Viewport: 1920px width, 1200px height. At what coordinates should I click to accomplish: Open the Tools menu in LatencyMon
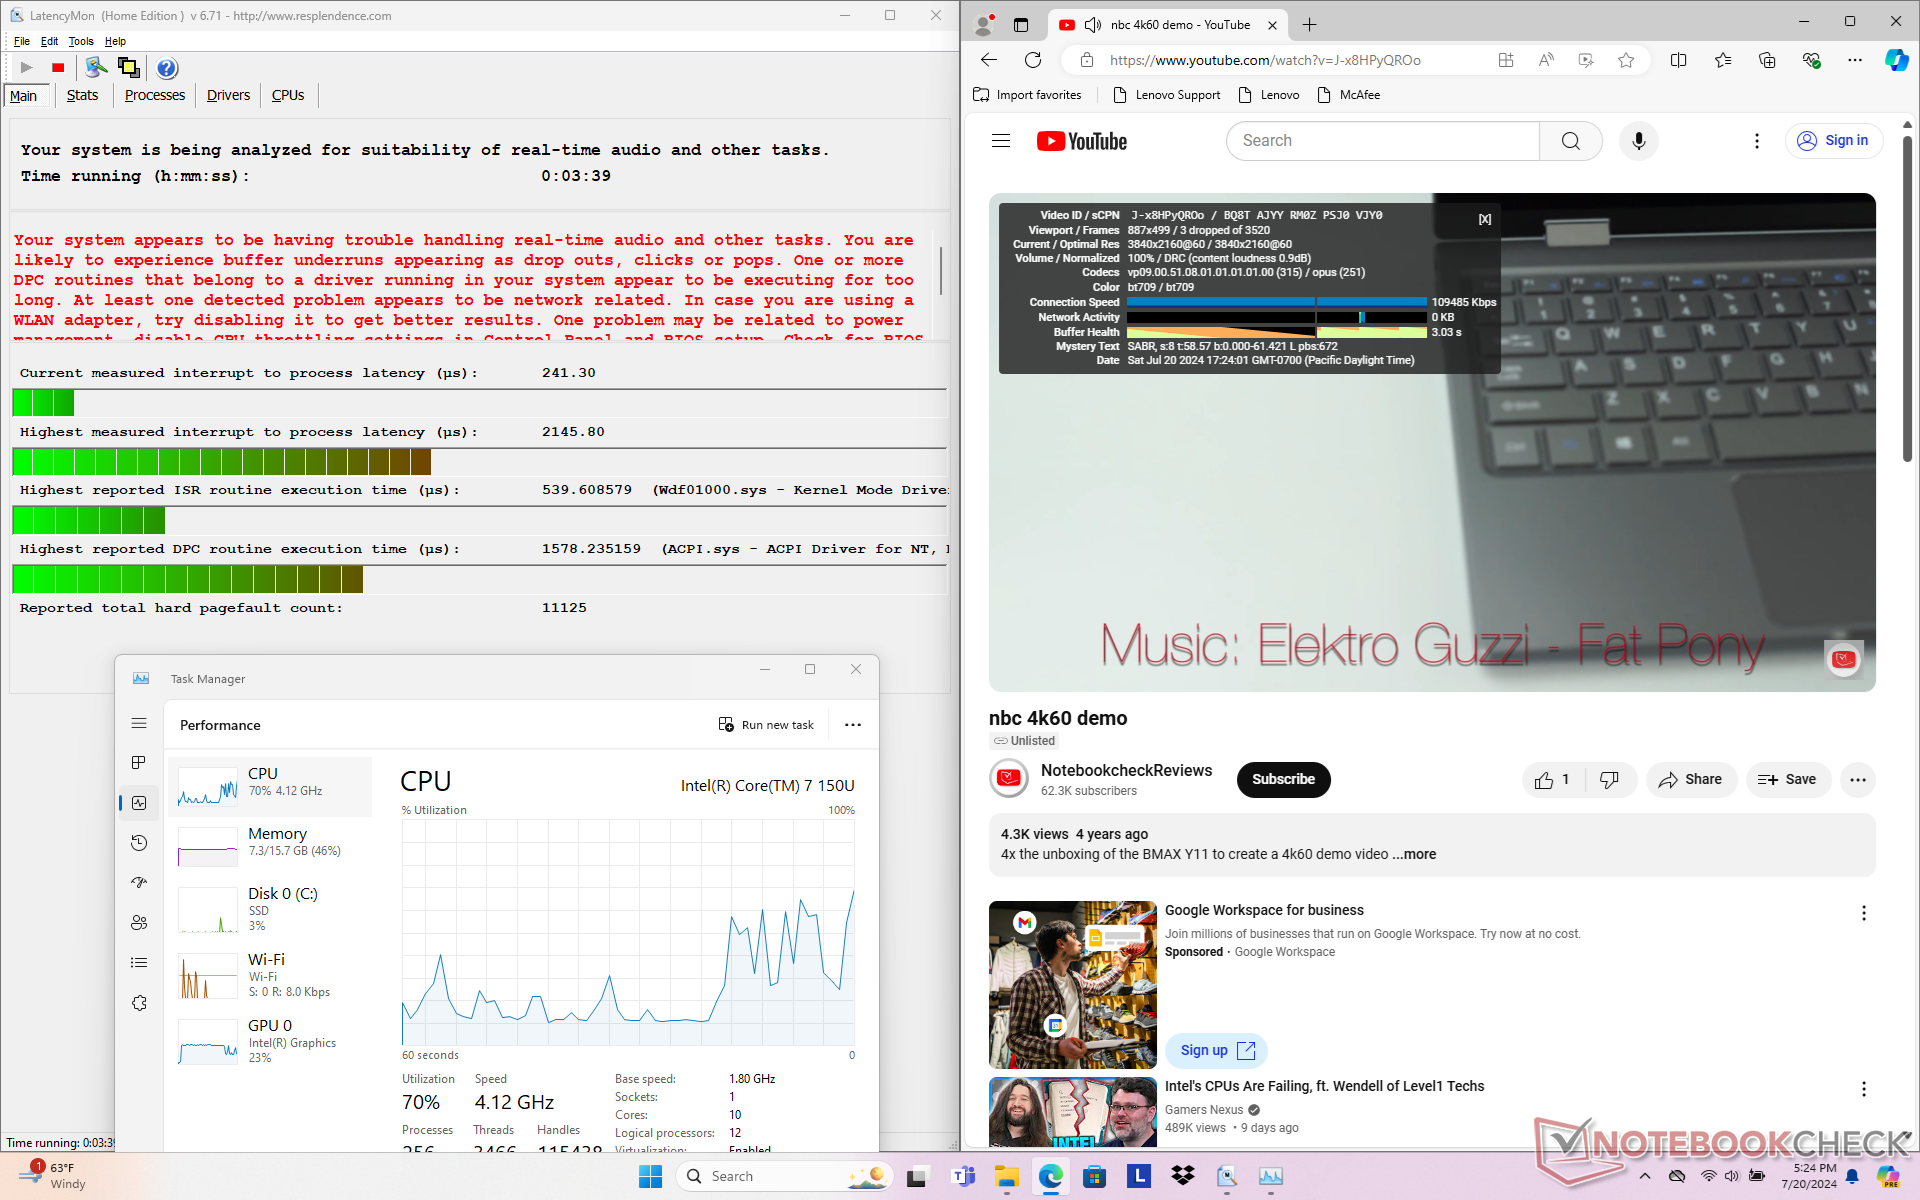tap(80, 41)
